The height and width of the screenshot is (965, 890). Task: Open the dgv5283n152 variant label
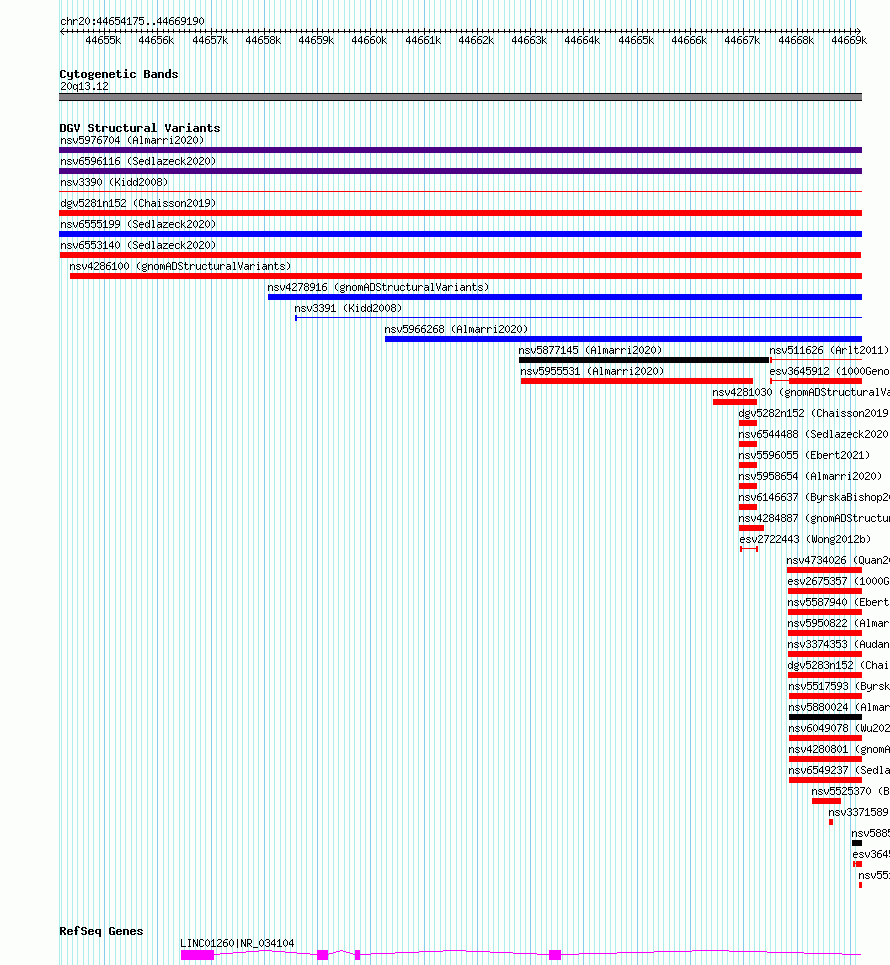pyautogui.click(x=838, y=665)
